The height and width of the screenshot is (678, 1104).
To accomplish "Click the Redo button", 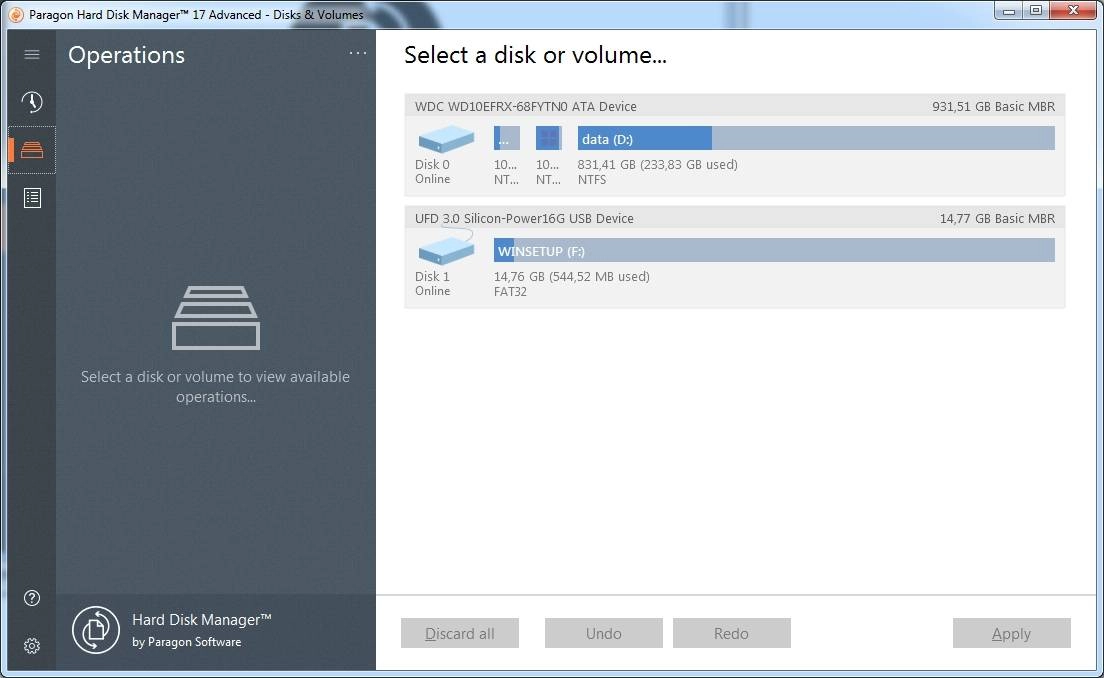I will [732, 633].
